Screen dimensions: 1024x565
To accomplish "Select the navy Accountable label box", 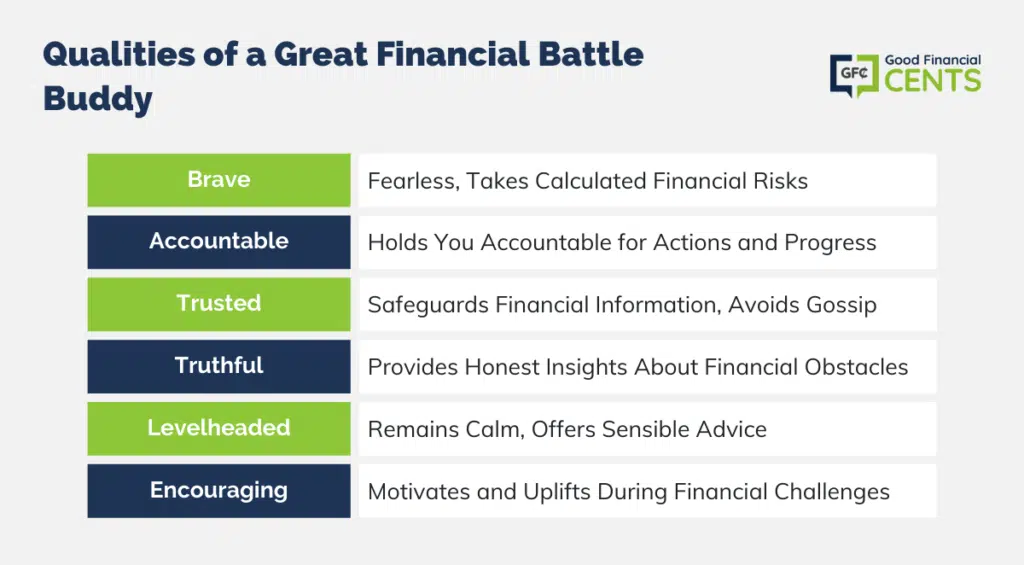I will point(219,242).
